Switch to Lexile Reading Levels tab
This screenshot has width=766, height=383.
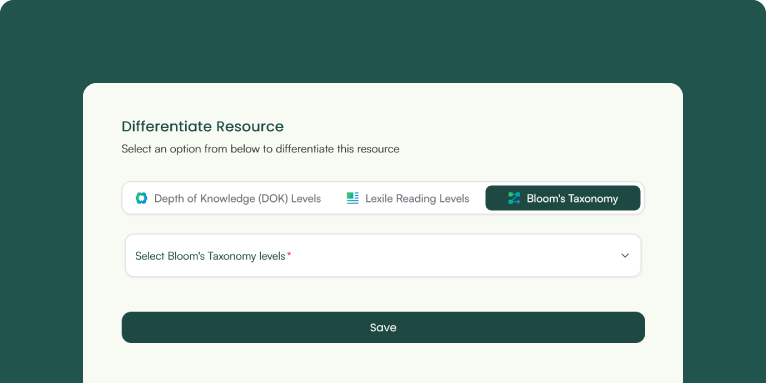point(408,198)
